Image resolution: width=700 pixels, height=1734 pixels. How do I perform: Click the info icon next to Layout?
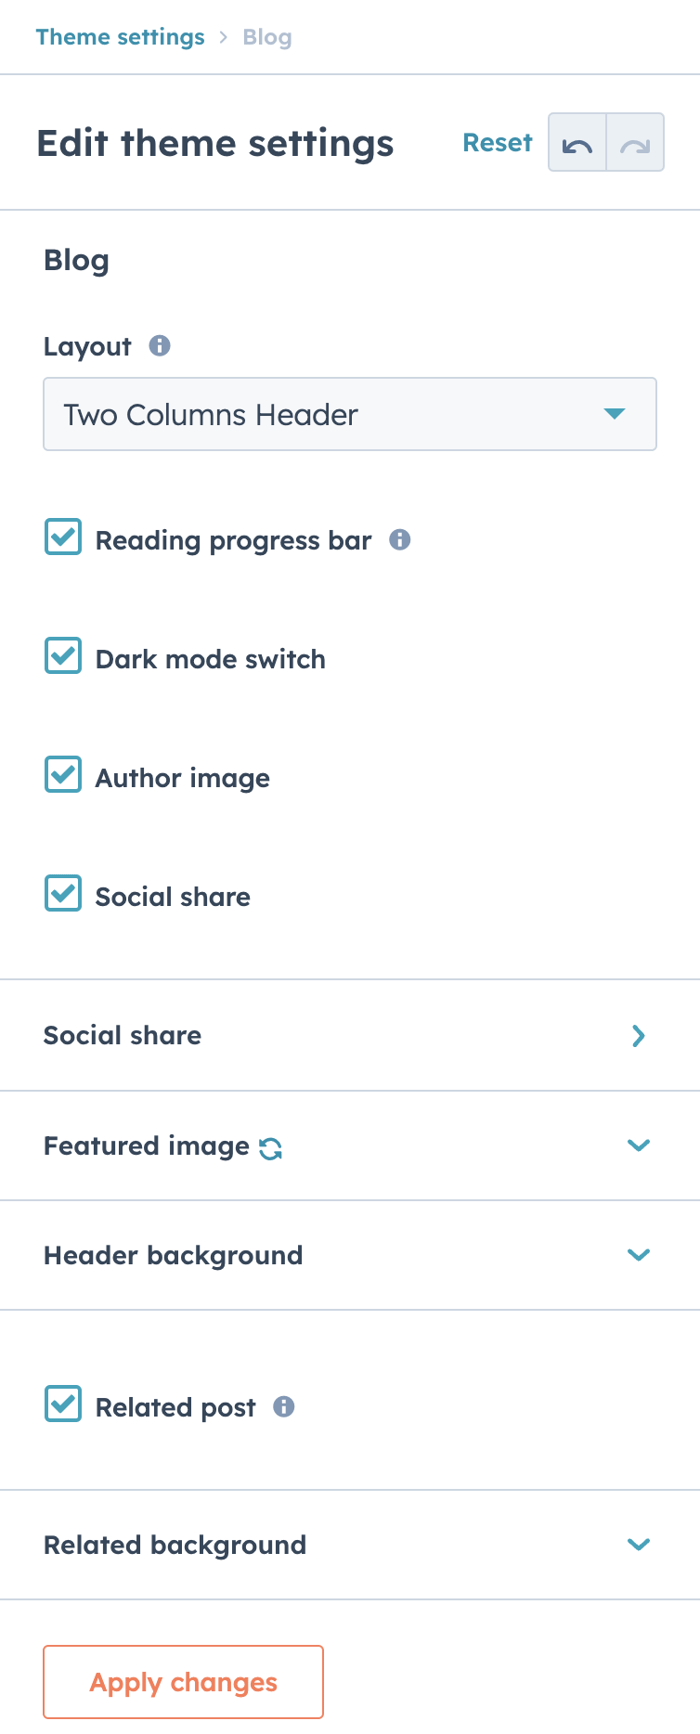click(160, 347)
